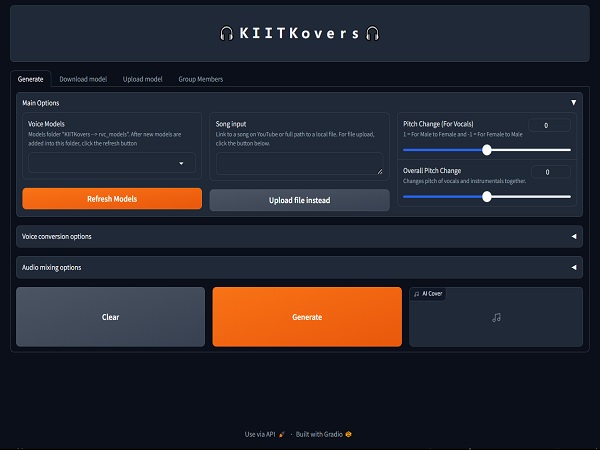Click the Gradio logo icon in the footer

tap(348, 434)
